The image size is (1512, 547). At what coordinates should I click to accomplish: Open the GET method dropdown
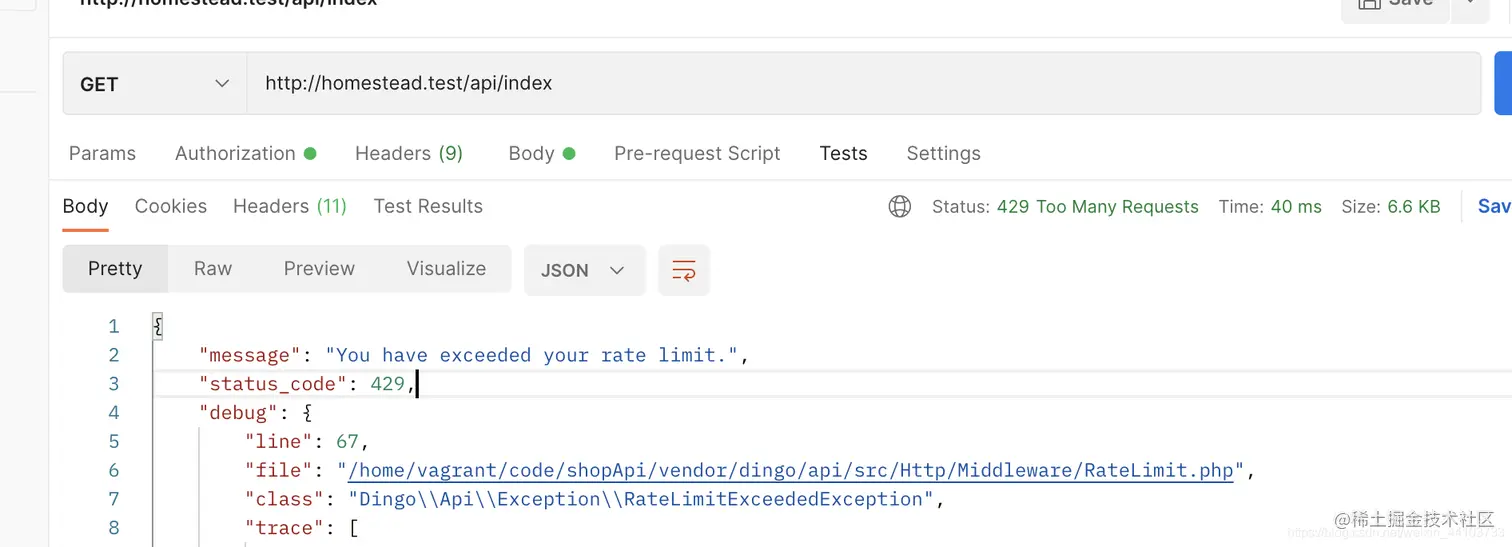pos(155,84)
